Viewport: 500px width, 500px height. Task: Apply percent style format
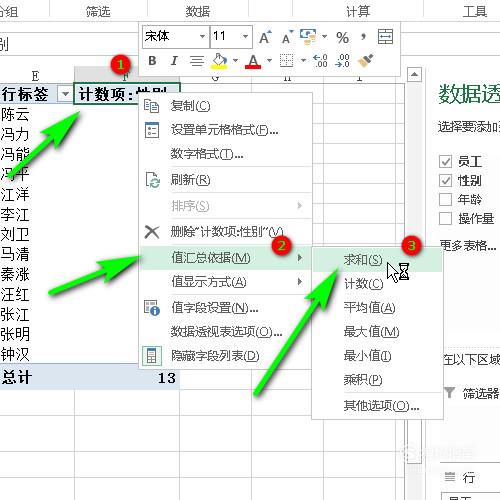(342, 37)
